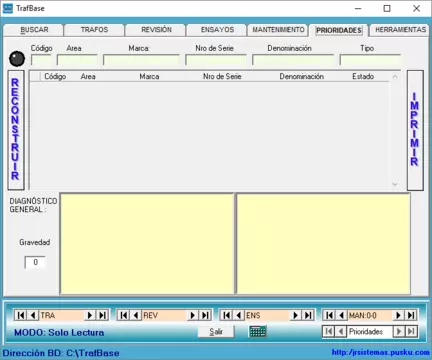Click the Area column header in grid
This screenshot has height=360, width=432.
coord(88,77)
